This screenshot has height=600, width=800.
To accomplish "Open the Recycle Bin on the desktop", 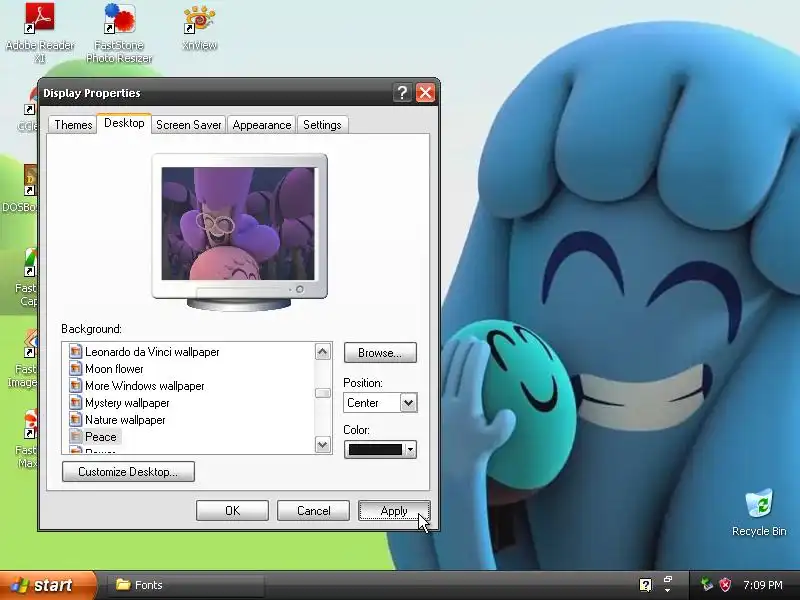I will point(759,512).
